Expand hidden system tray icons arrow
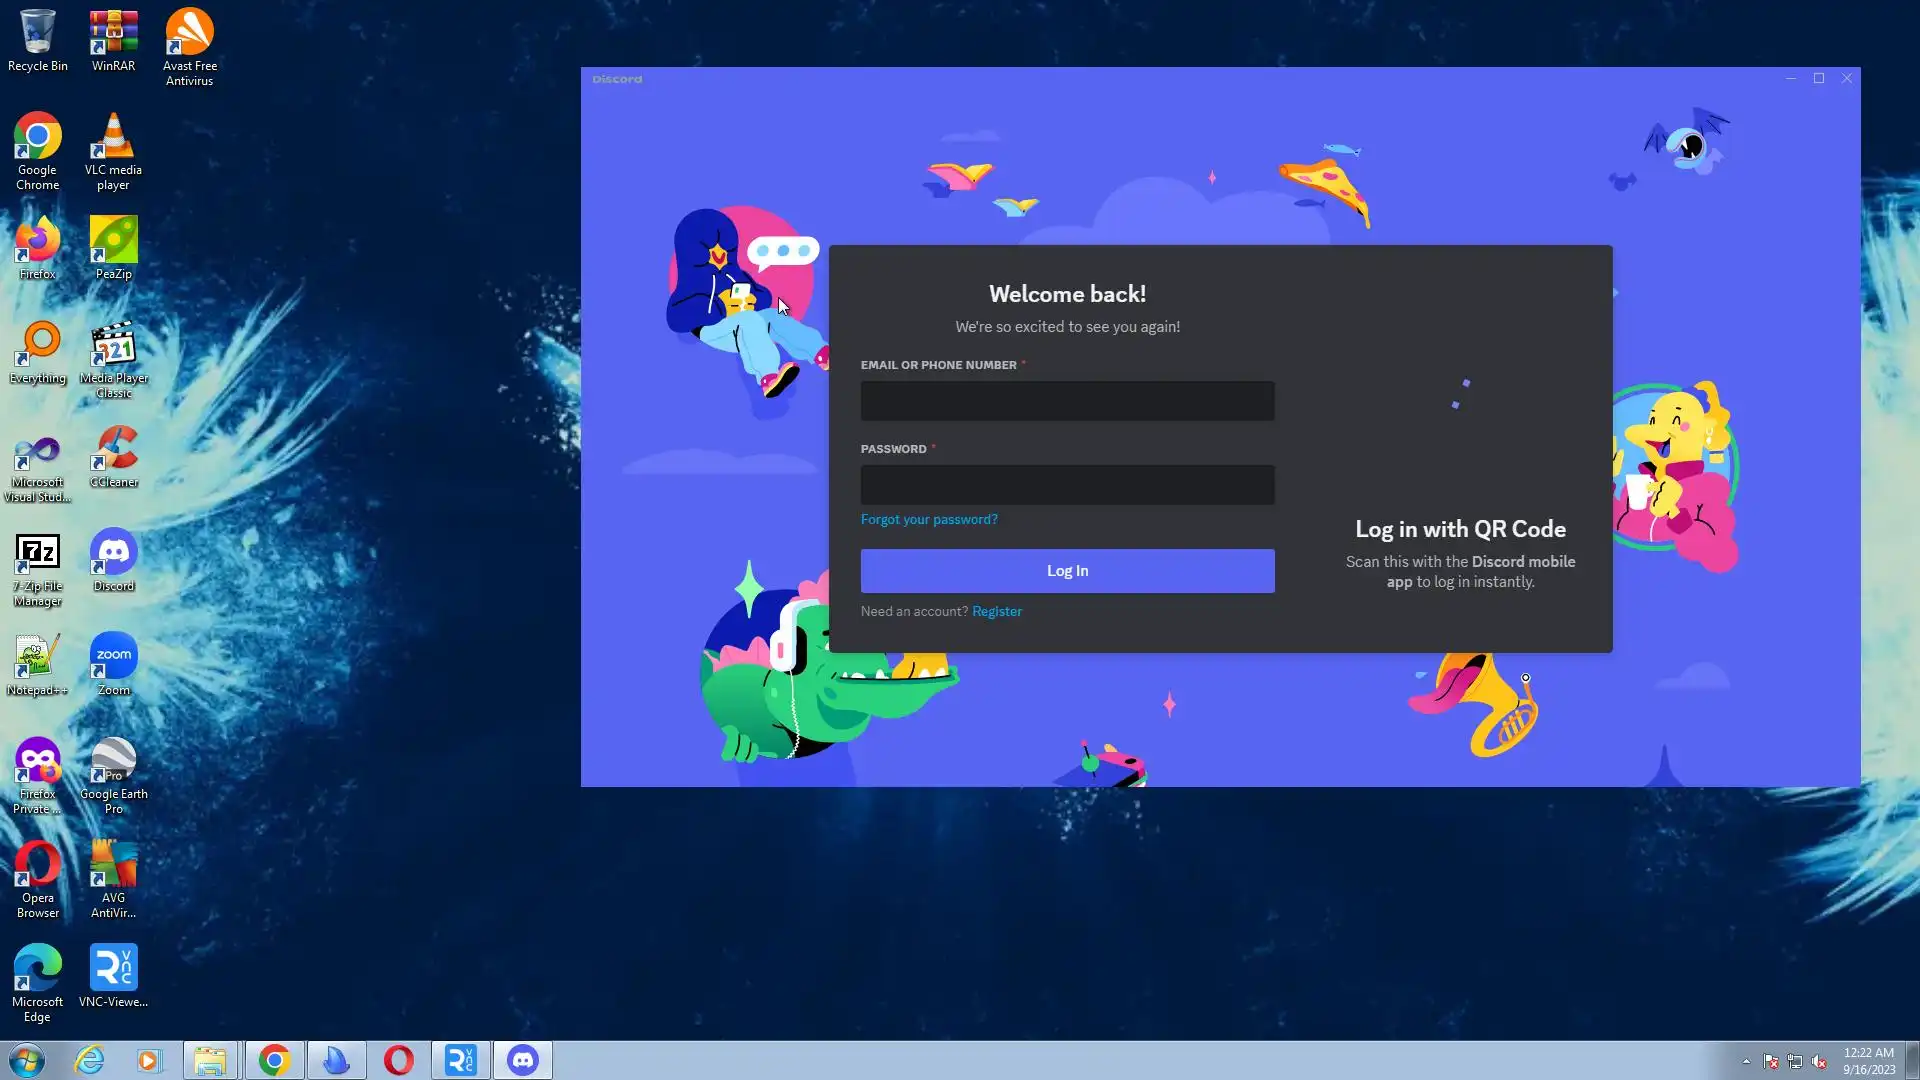The width and height of the screenshot is (1920, 1080). [1746, 1061]
